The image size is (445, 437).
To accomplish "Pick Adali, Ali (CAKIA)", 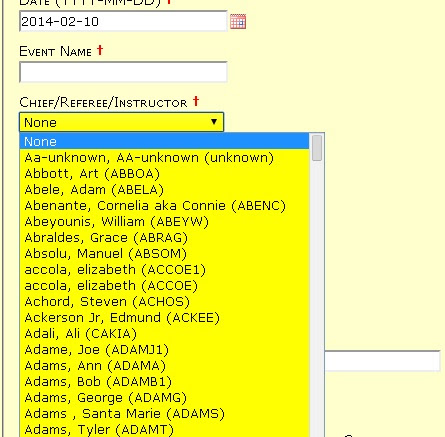I will pyautogui.click(x=164, y=333).
